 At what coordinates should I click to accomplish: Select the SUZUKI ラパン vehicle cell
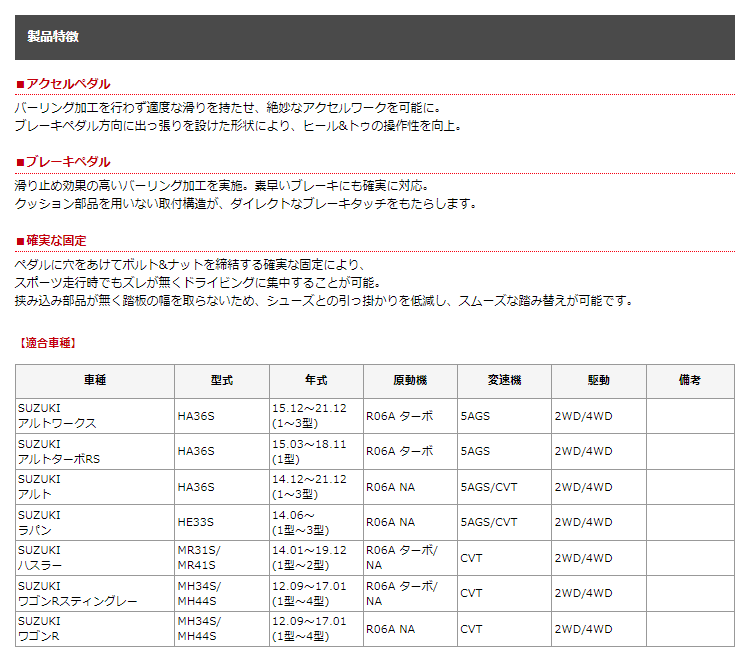coord(95,522)
